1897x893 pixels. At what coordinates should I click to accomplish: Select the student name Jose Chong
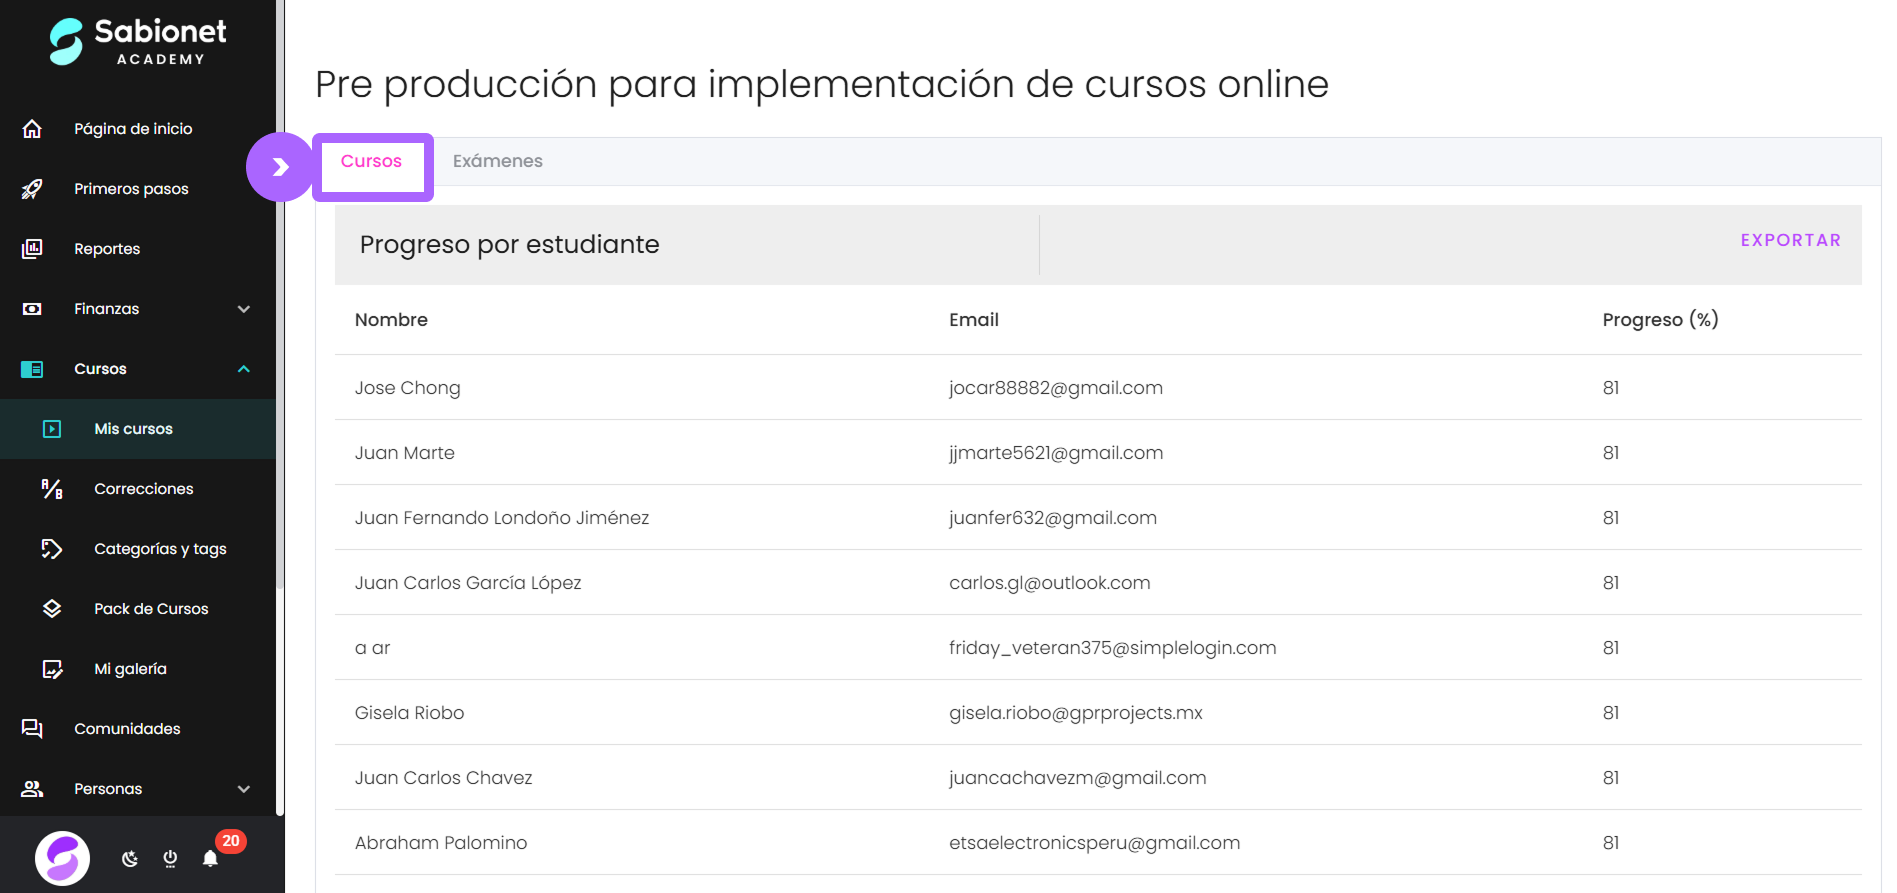point(408,388)
